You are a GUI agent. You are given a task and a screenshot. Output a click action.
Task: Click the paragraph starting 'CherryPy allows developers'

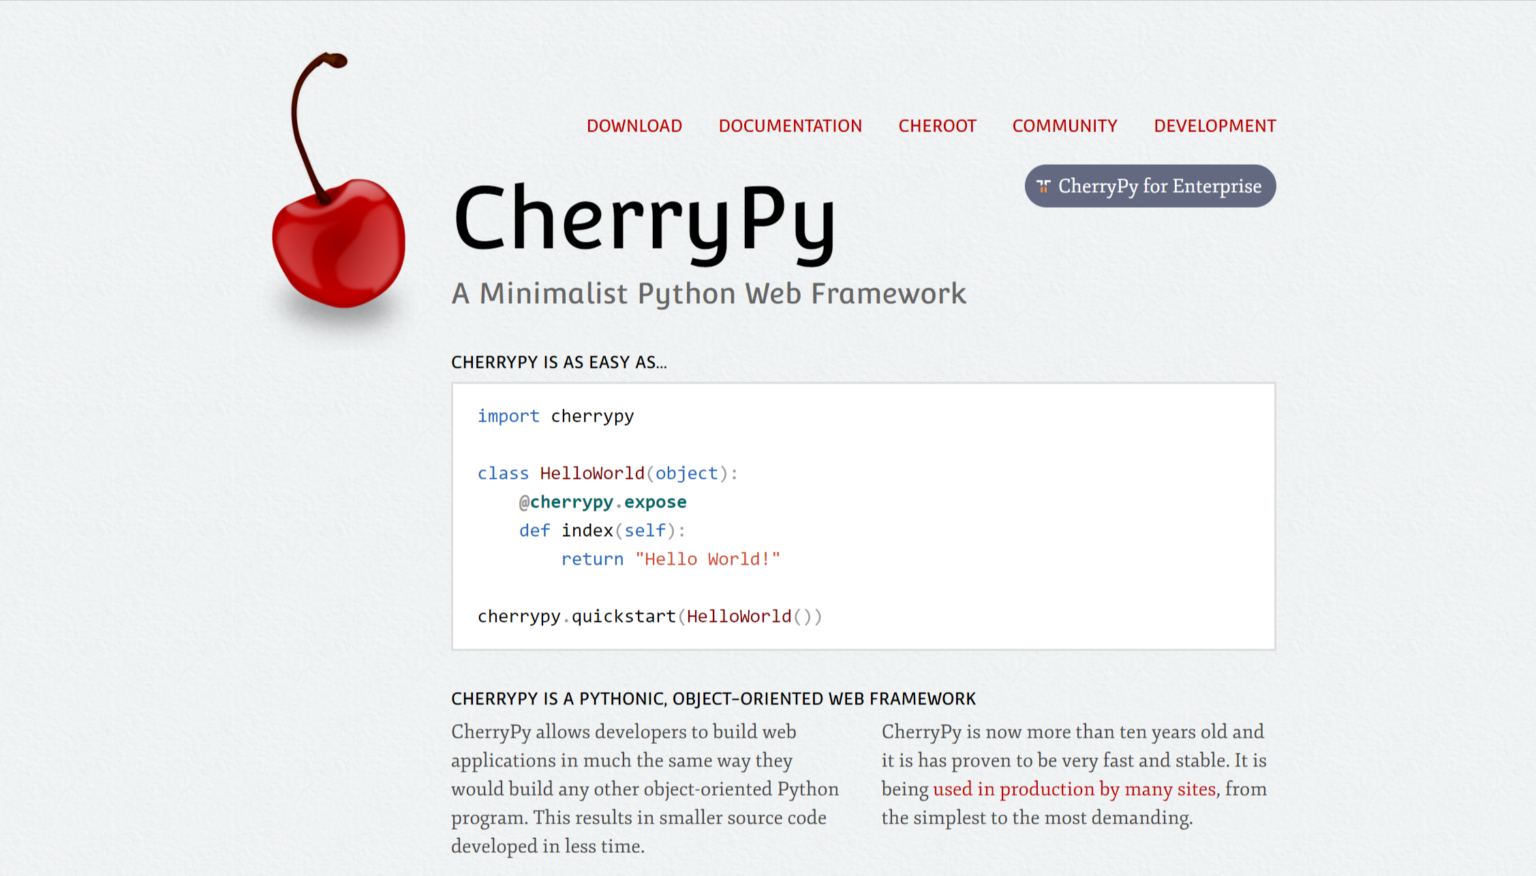[645, 789]
